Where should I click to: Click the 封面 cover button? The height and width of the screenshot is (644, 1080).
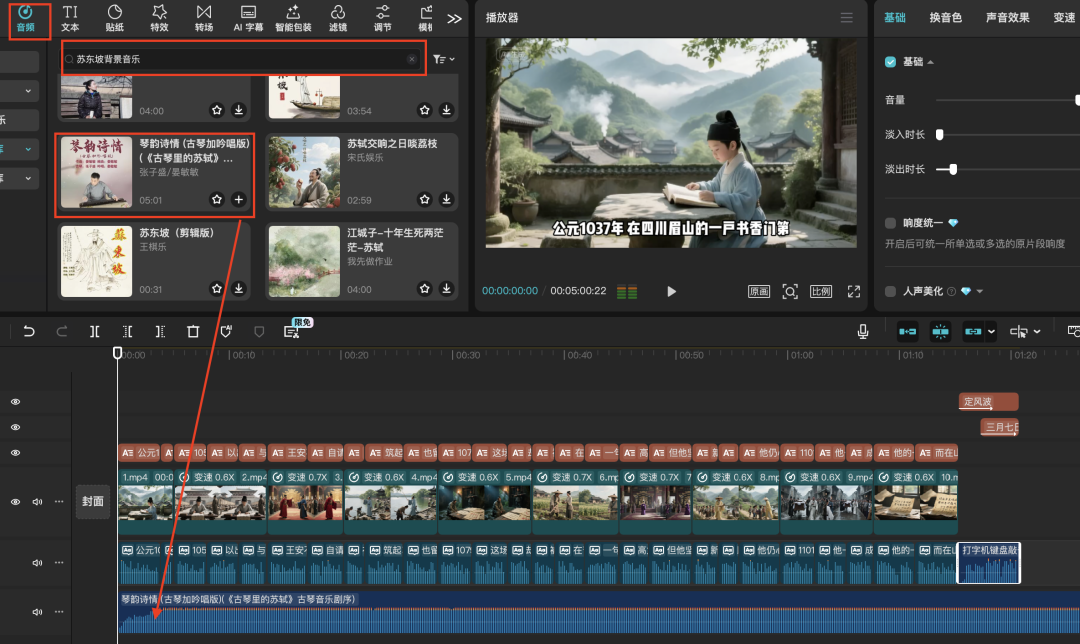click(93, 501)
